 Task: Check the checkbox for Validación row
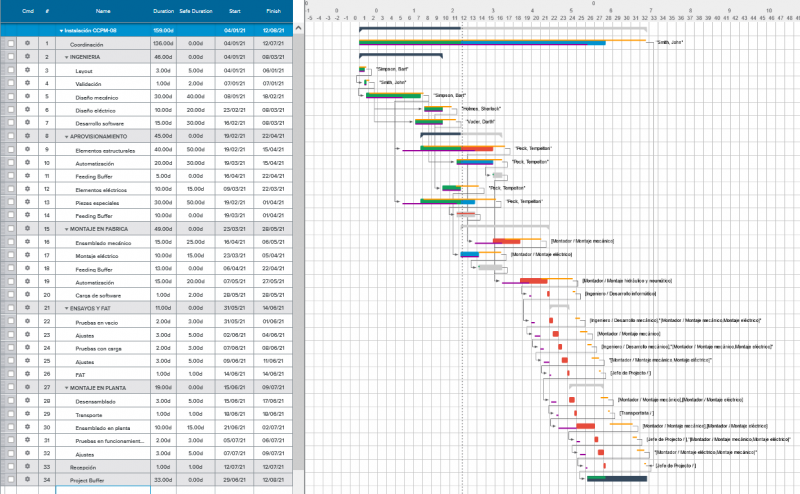pyautogui.click(x=11, y=83)
